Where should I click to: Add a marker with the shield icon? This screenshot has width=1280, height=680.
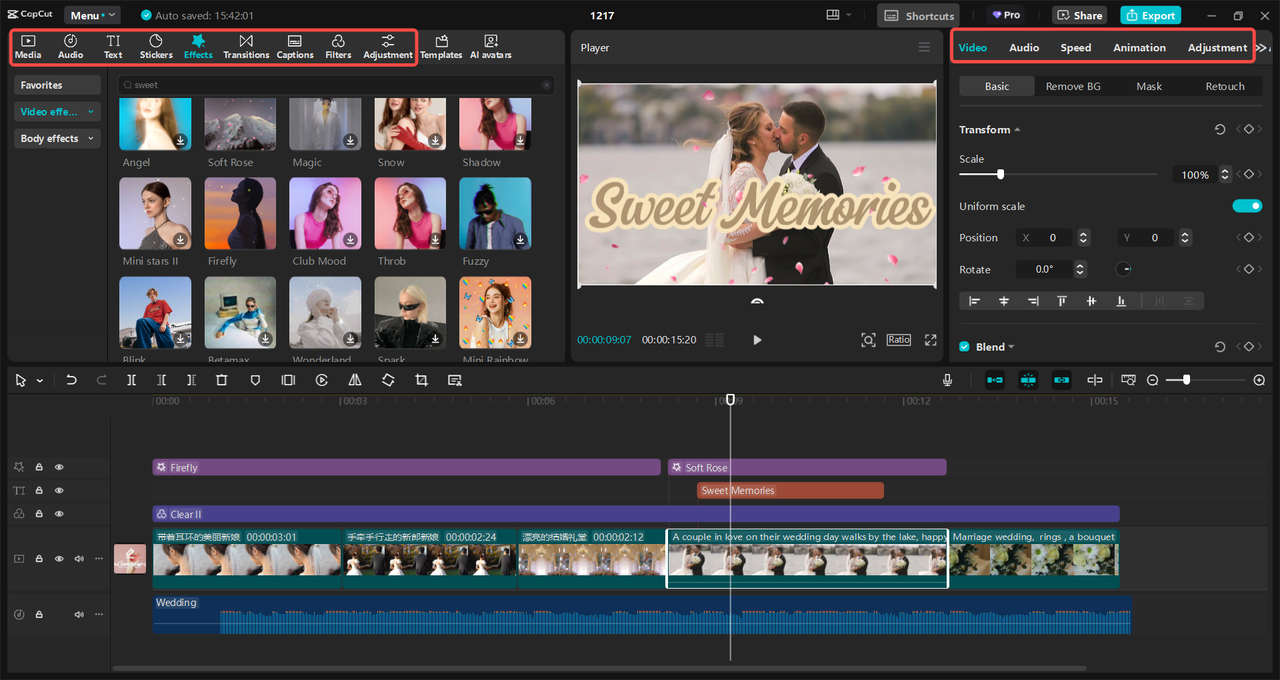[x=255, y=380]
